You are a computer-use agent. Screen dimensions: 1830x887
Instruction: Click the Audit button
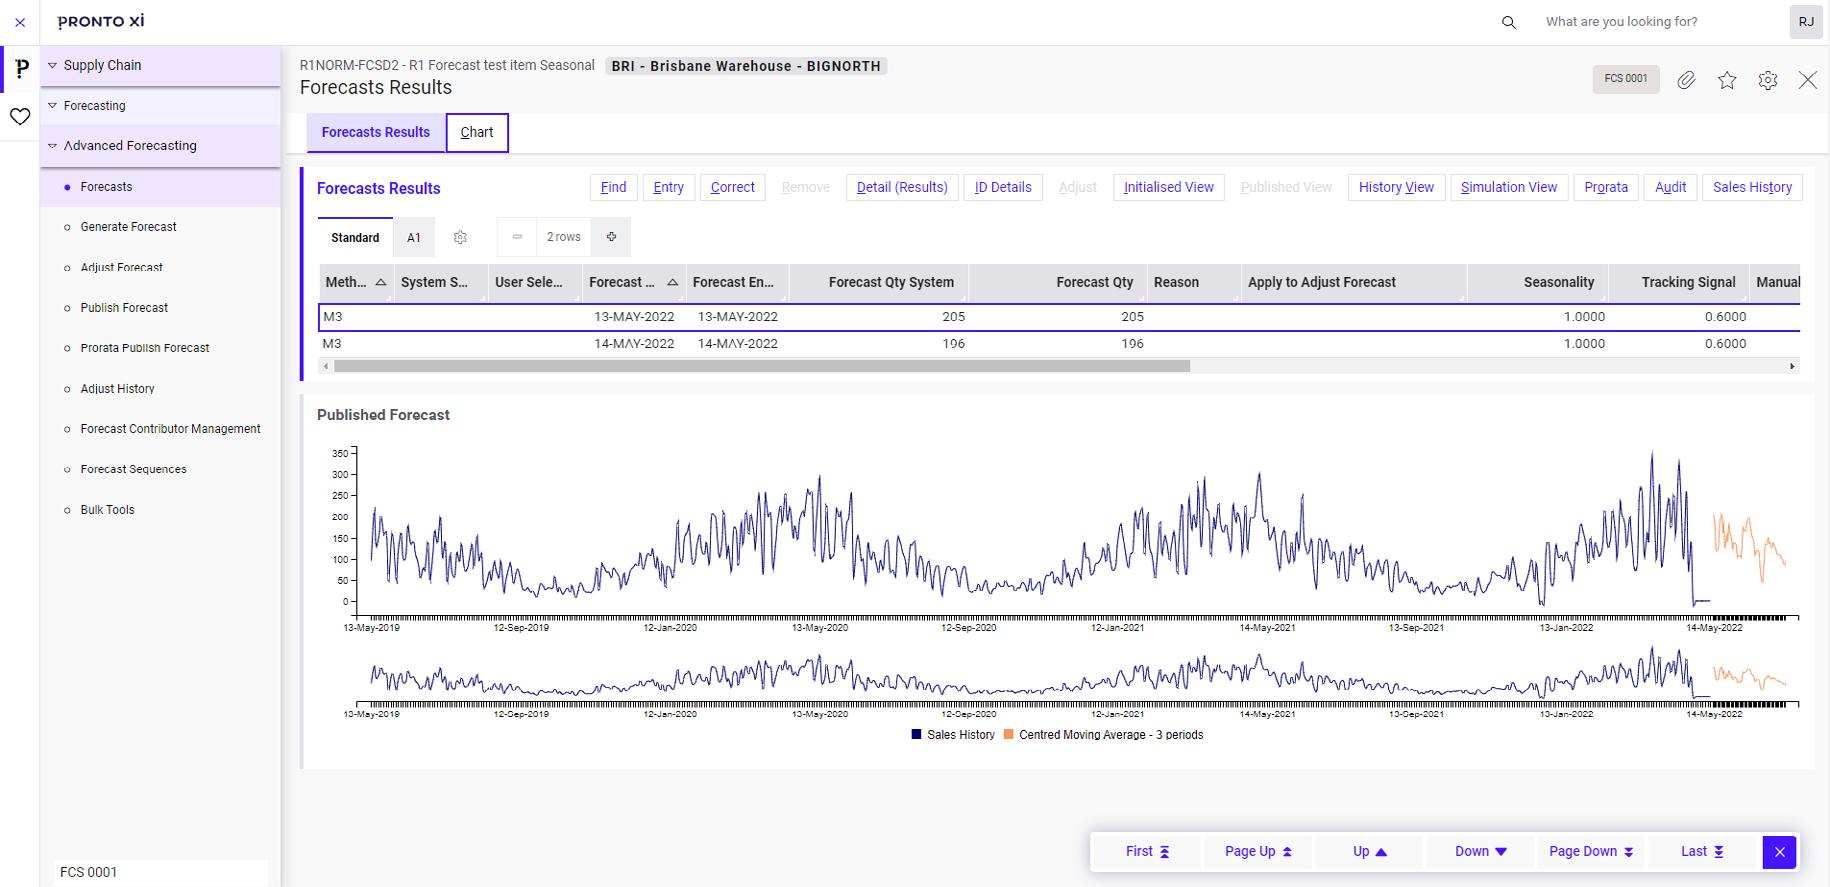coord(1671,187)
